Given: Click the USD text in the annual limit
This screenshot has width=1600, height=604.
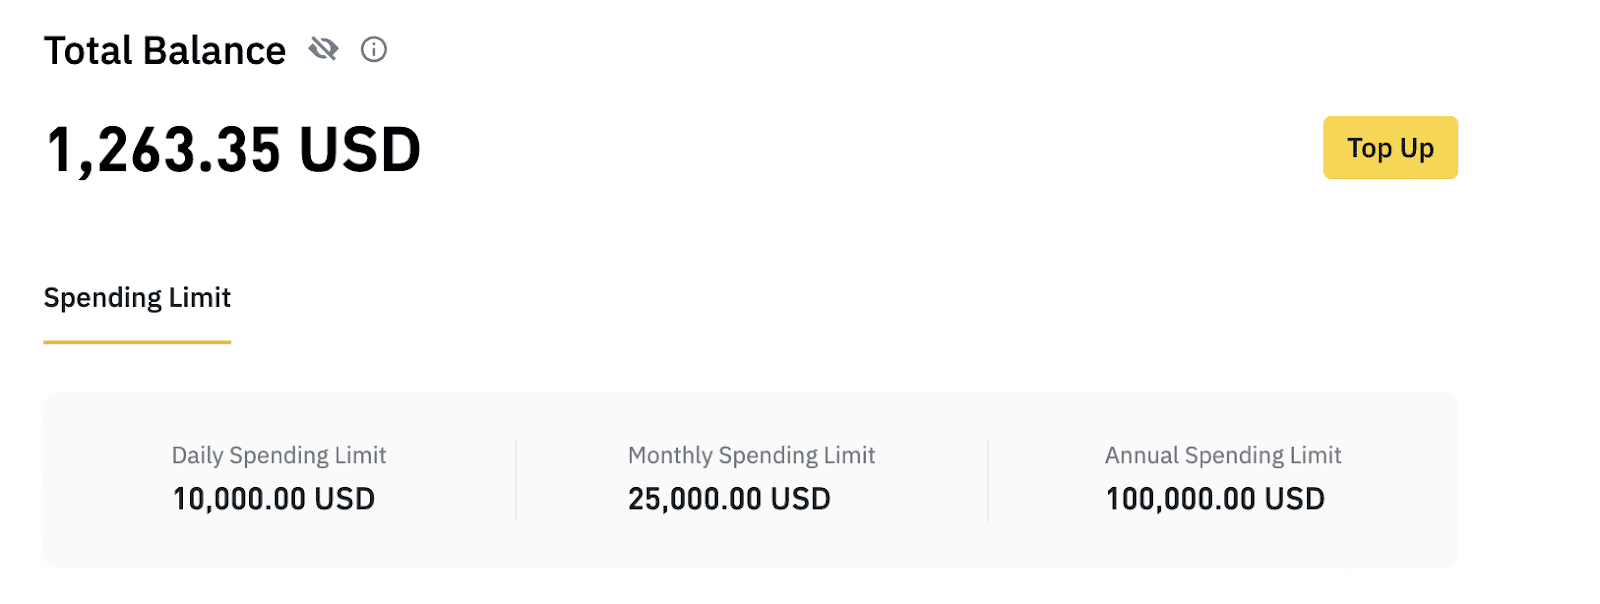Looking at the screenshot, I should (1295, 499).
